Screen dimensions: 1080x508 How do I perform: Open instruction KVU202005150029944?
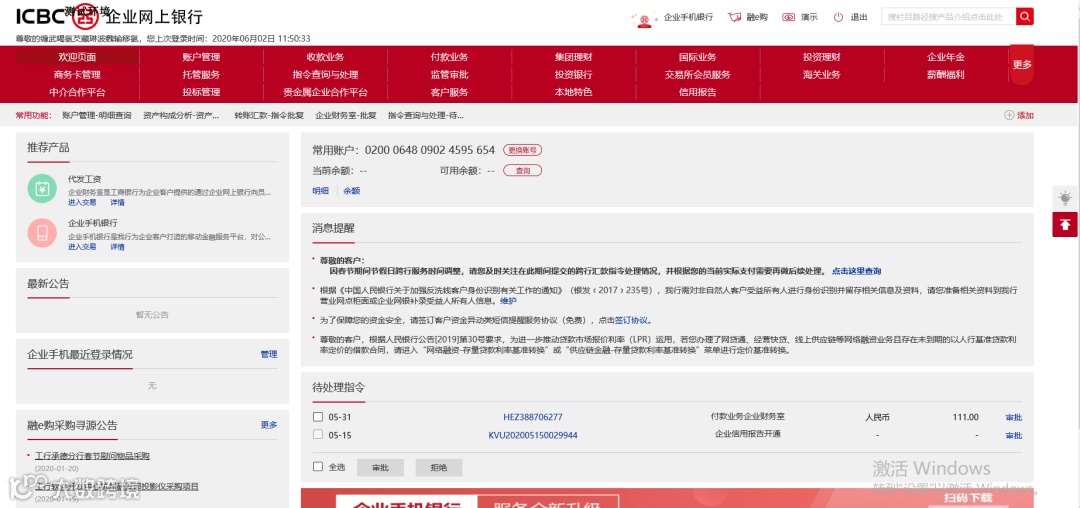[533, 435]
